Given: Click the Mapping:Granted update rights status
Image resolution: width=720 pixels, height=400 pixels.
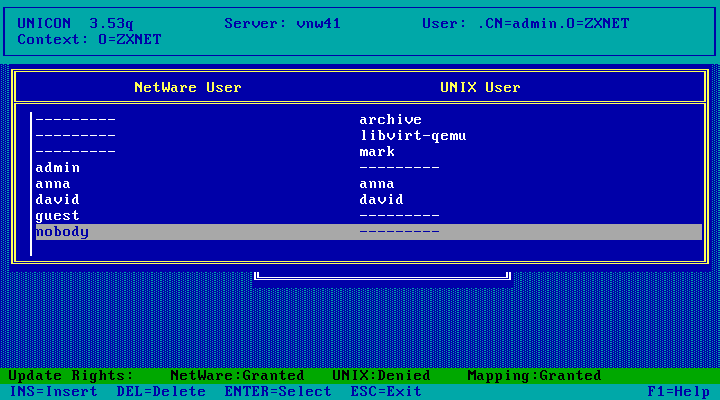Looking at the screenshot, I should tap(534, 376).
